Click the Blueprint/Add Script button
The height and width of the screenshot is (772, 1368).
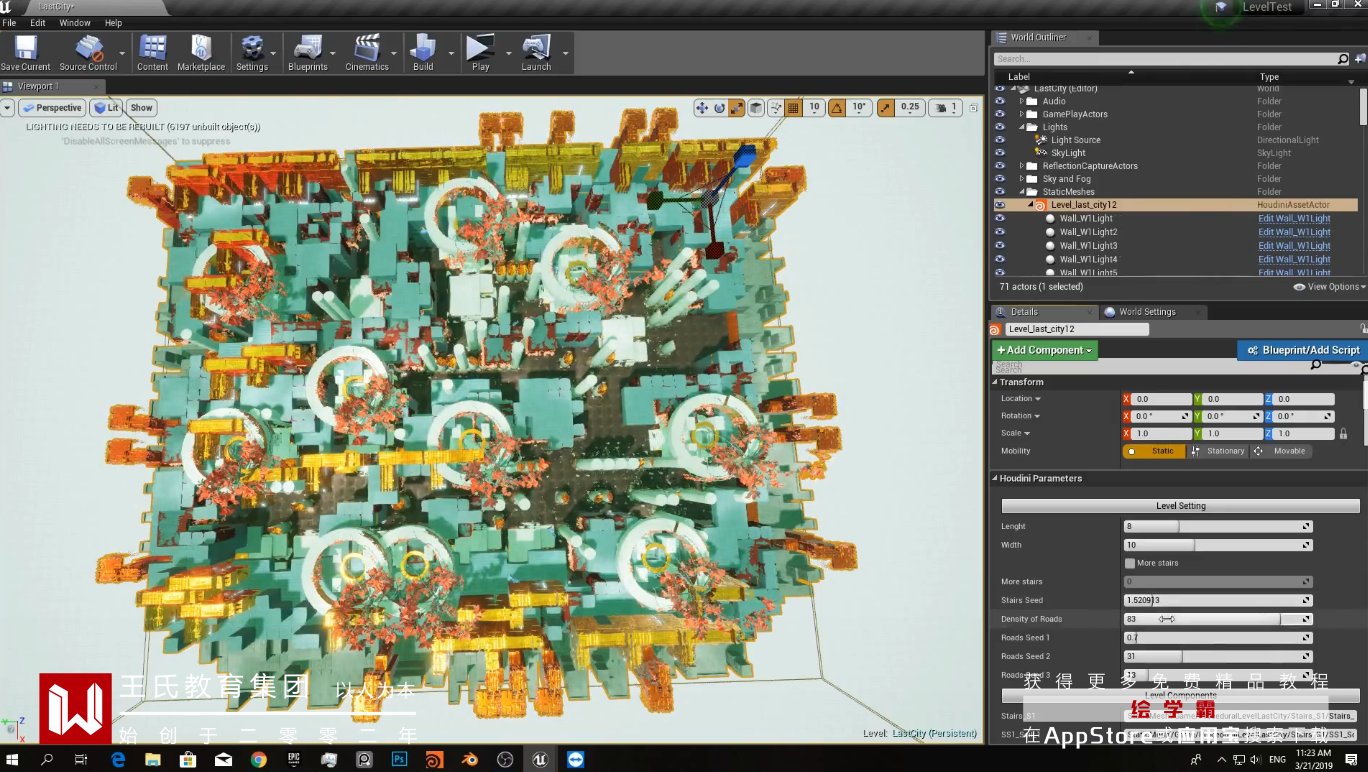click(x=1302, y=350)
